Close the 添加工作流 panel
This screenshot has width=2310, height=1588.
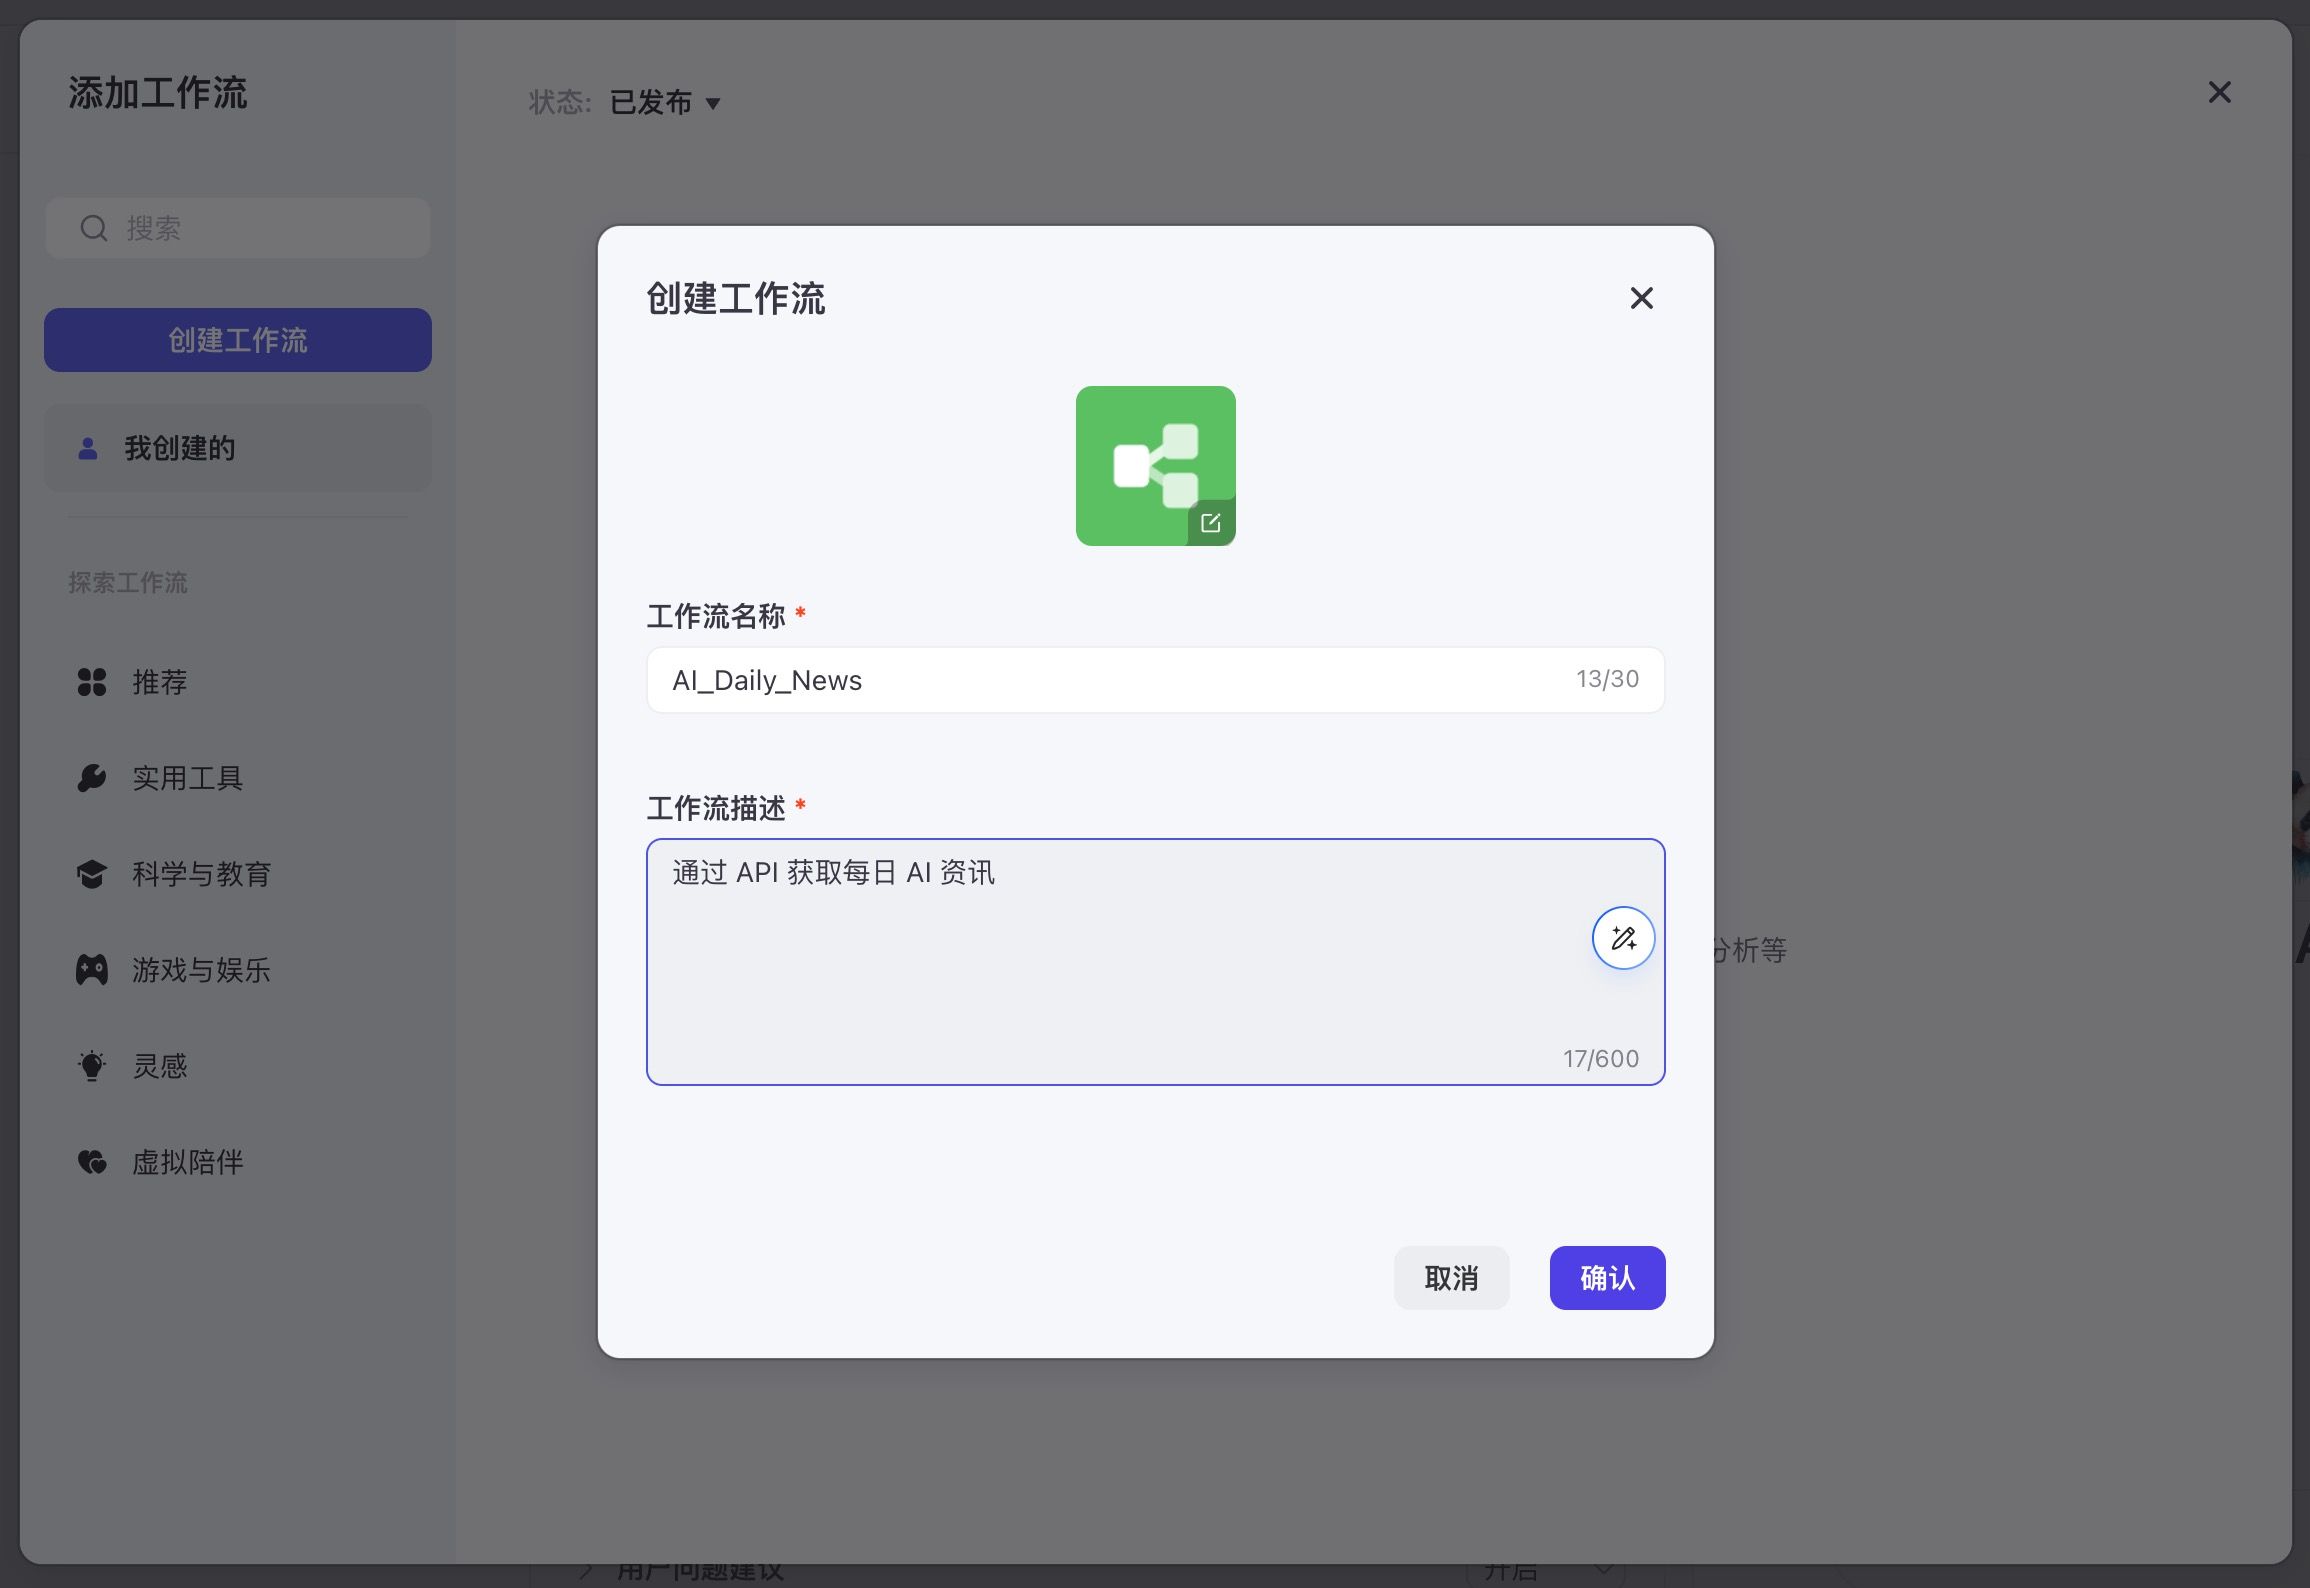2219,93
